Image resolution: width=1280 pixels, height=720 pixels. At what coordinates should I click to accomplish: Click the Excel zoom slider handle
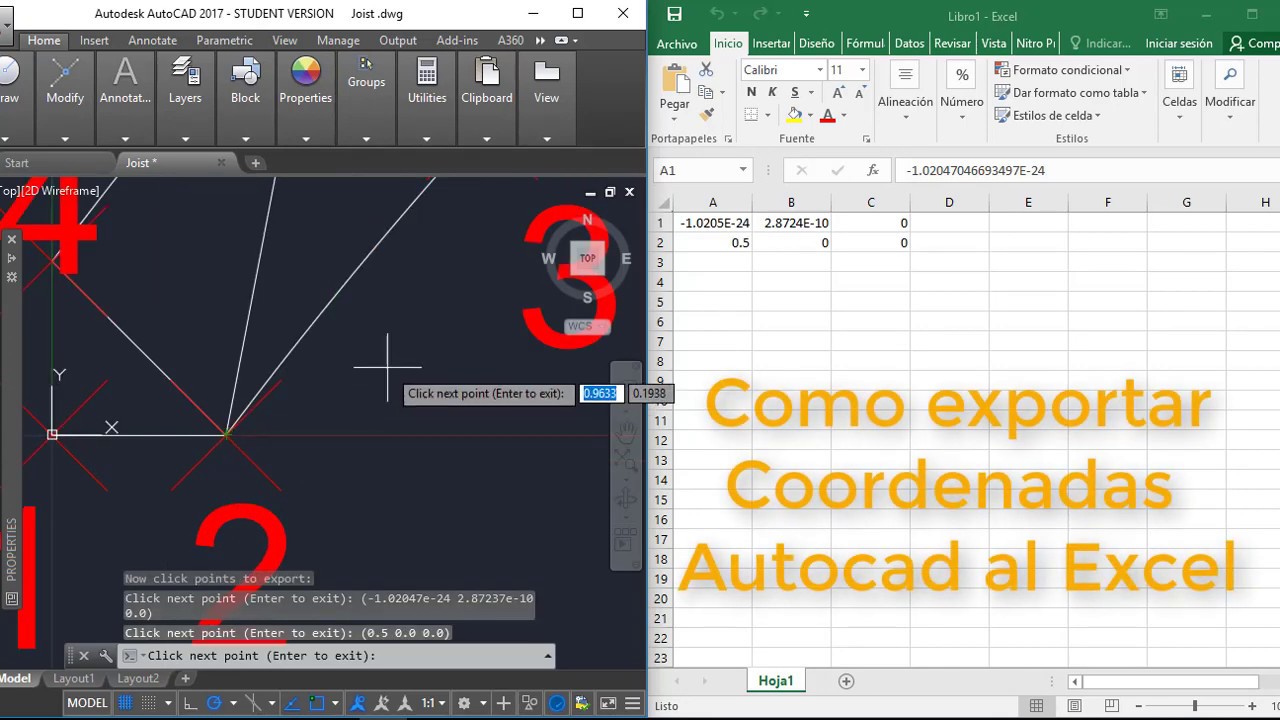coord(1195,706)
